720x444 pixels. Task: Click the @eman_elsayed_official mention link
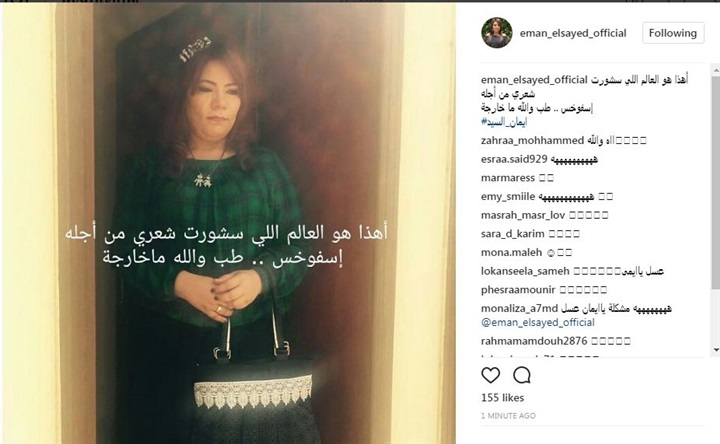click(x=538, y=322)
